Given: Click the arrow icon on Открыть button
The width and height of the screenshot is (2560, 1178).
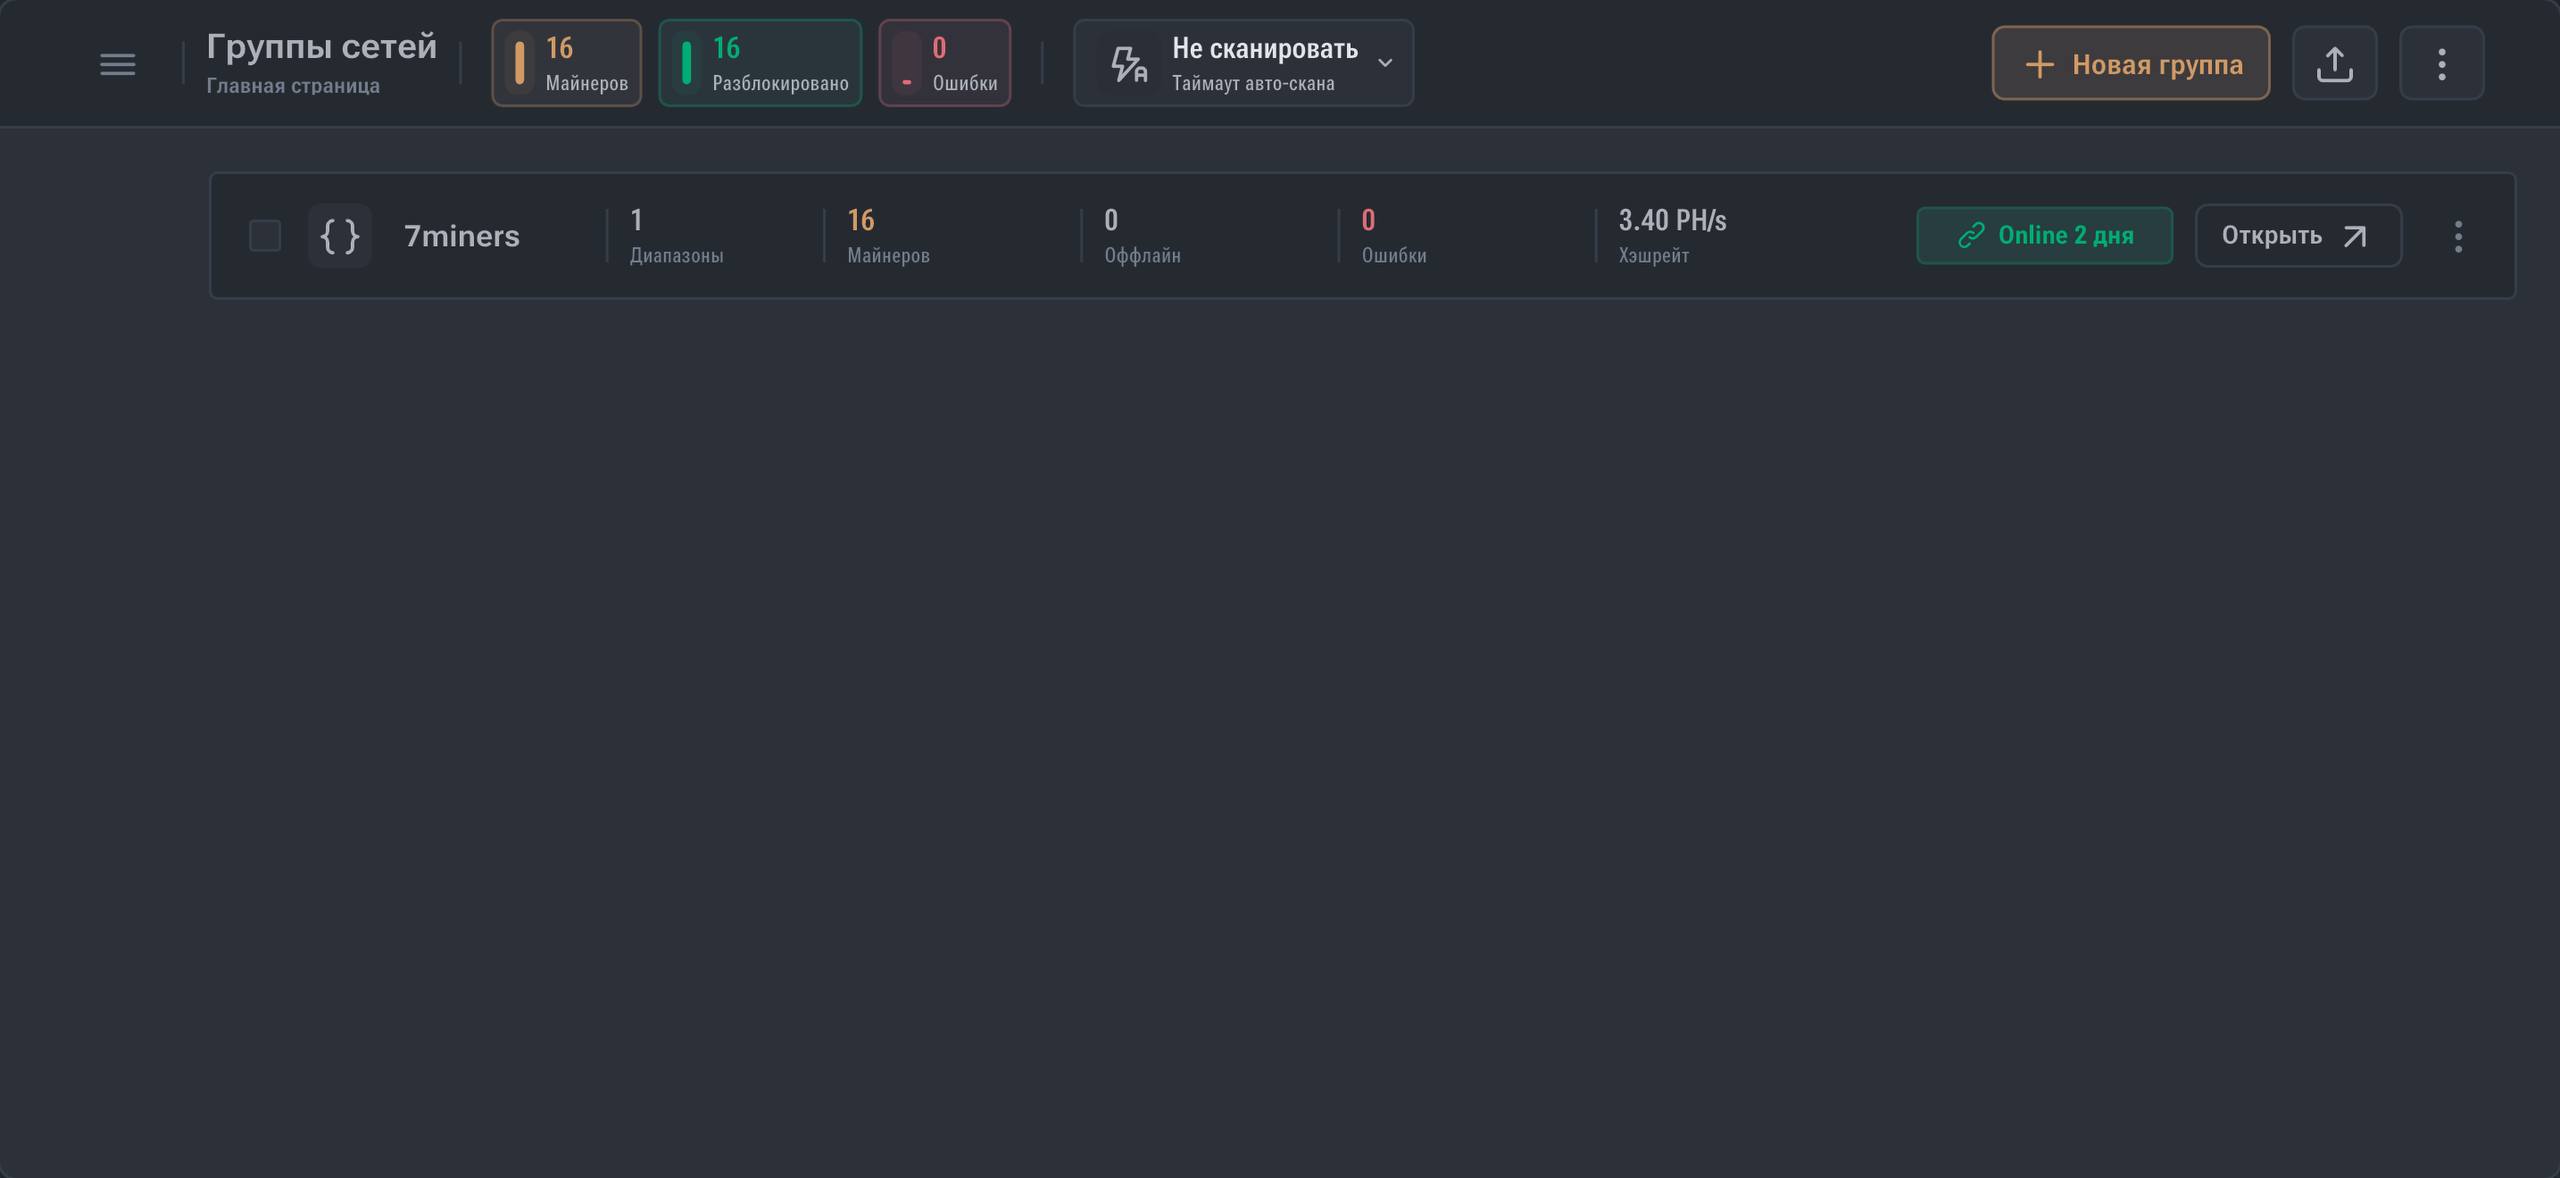Looking at the screenshot, I should 2355,236.
